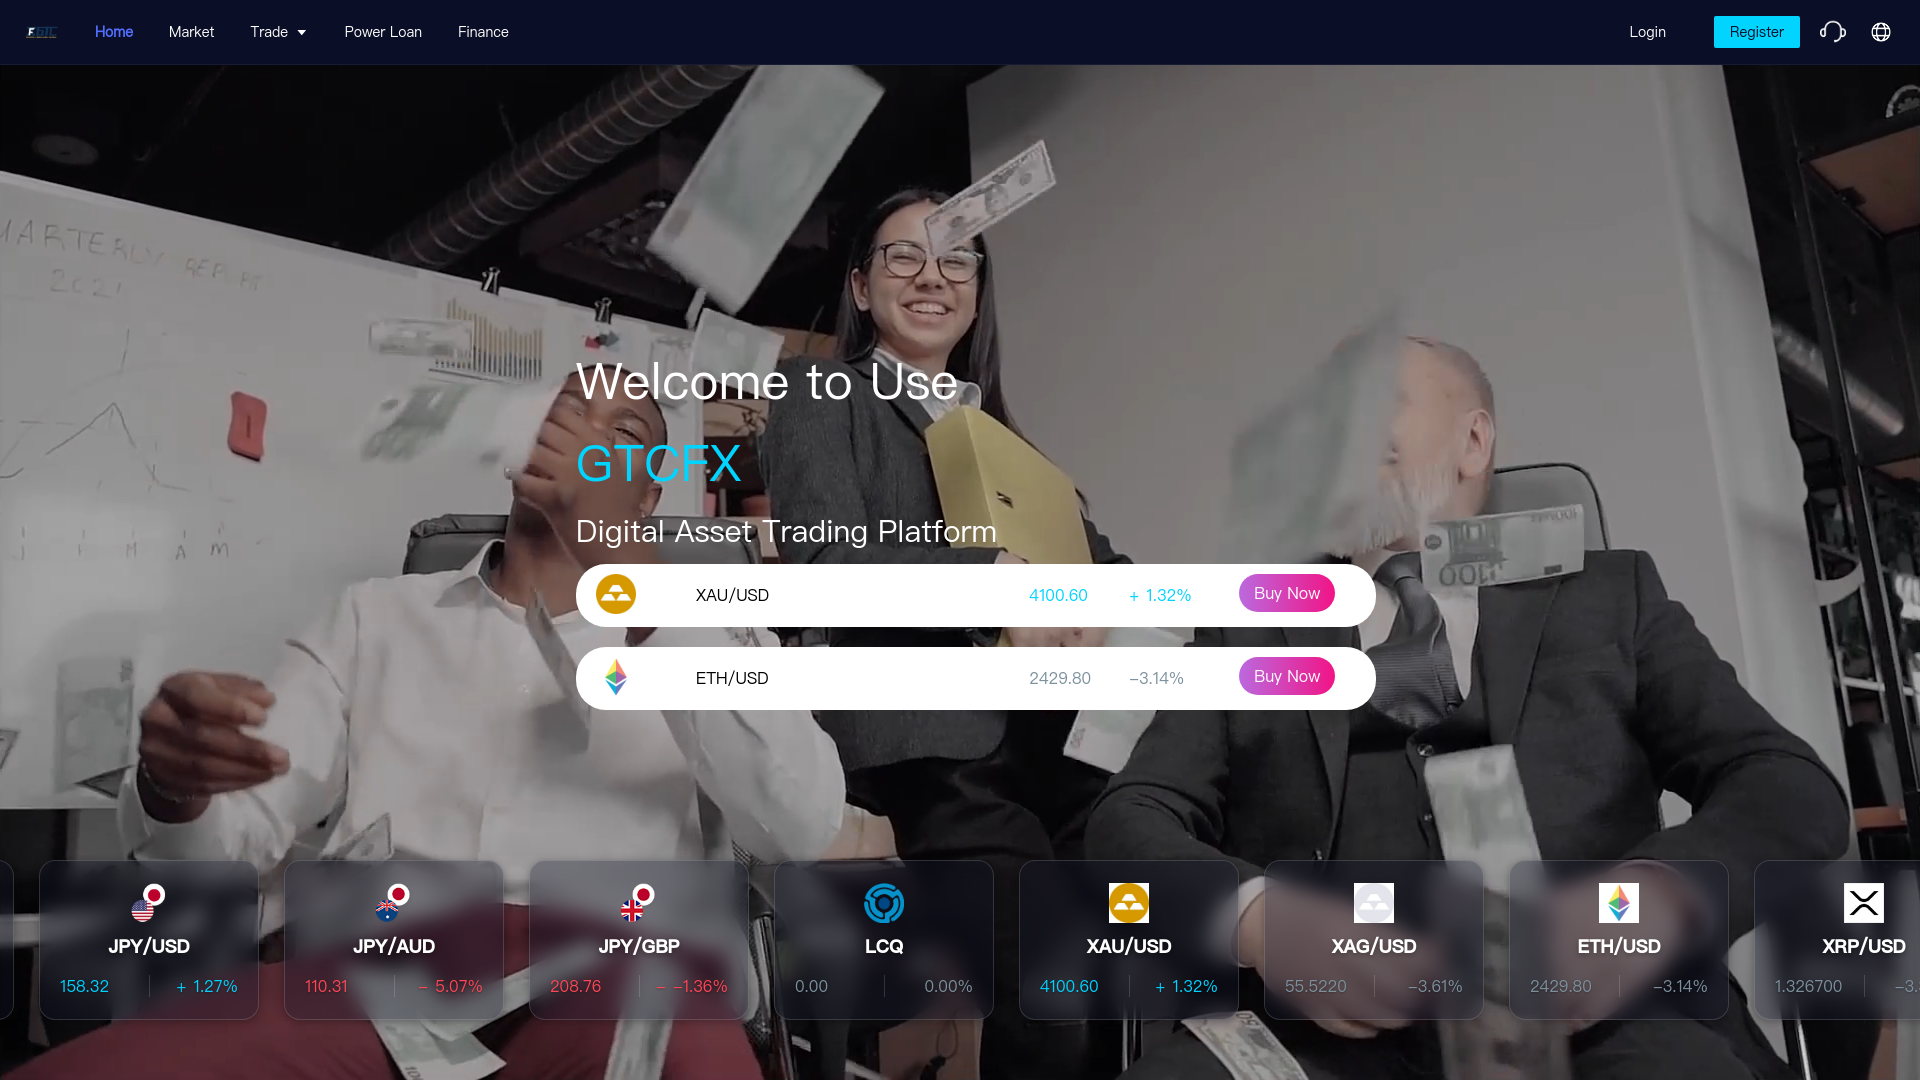This screenshot has height=1080, width=1920.
Task: Open the Market page
Action: tap(191, 32)
